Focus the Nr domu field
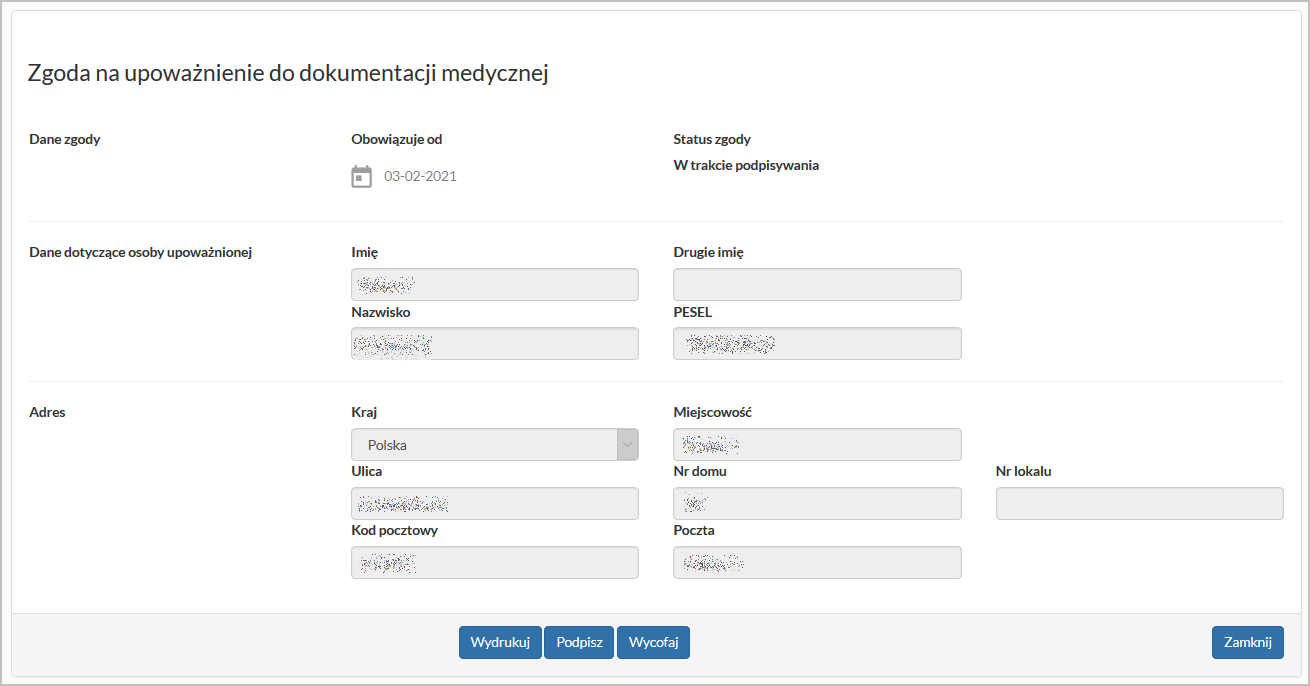1310x686 pixels. pos(817,504)
